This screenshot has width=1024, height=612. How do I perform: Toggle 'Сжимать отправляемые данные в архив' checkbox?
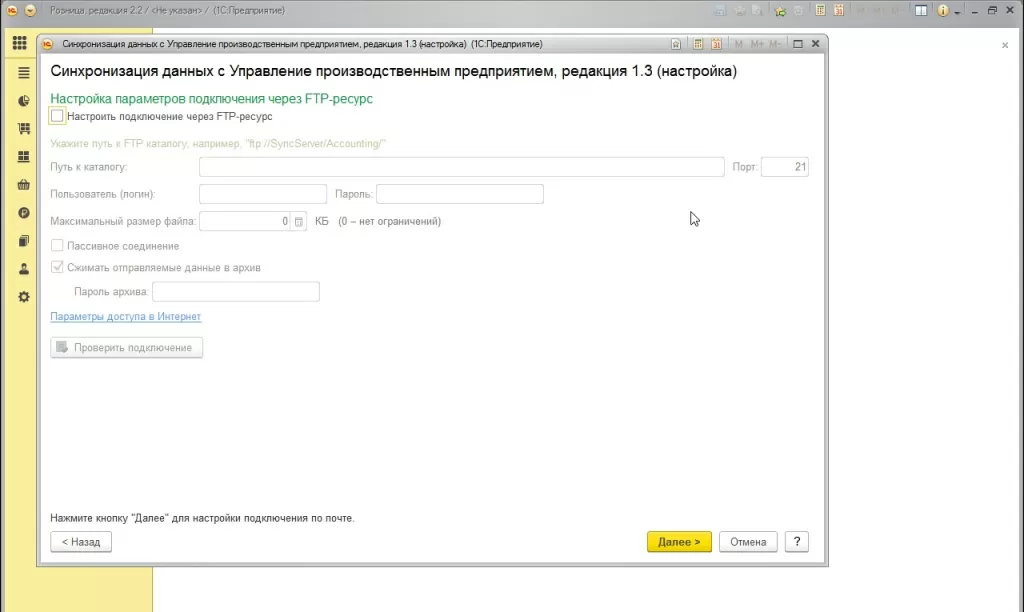[57, 267]
